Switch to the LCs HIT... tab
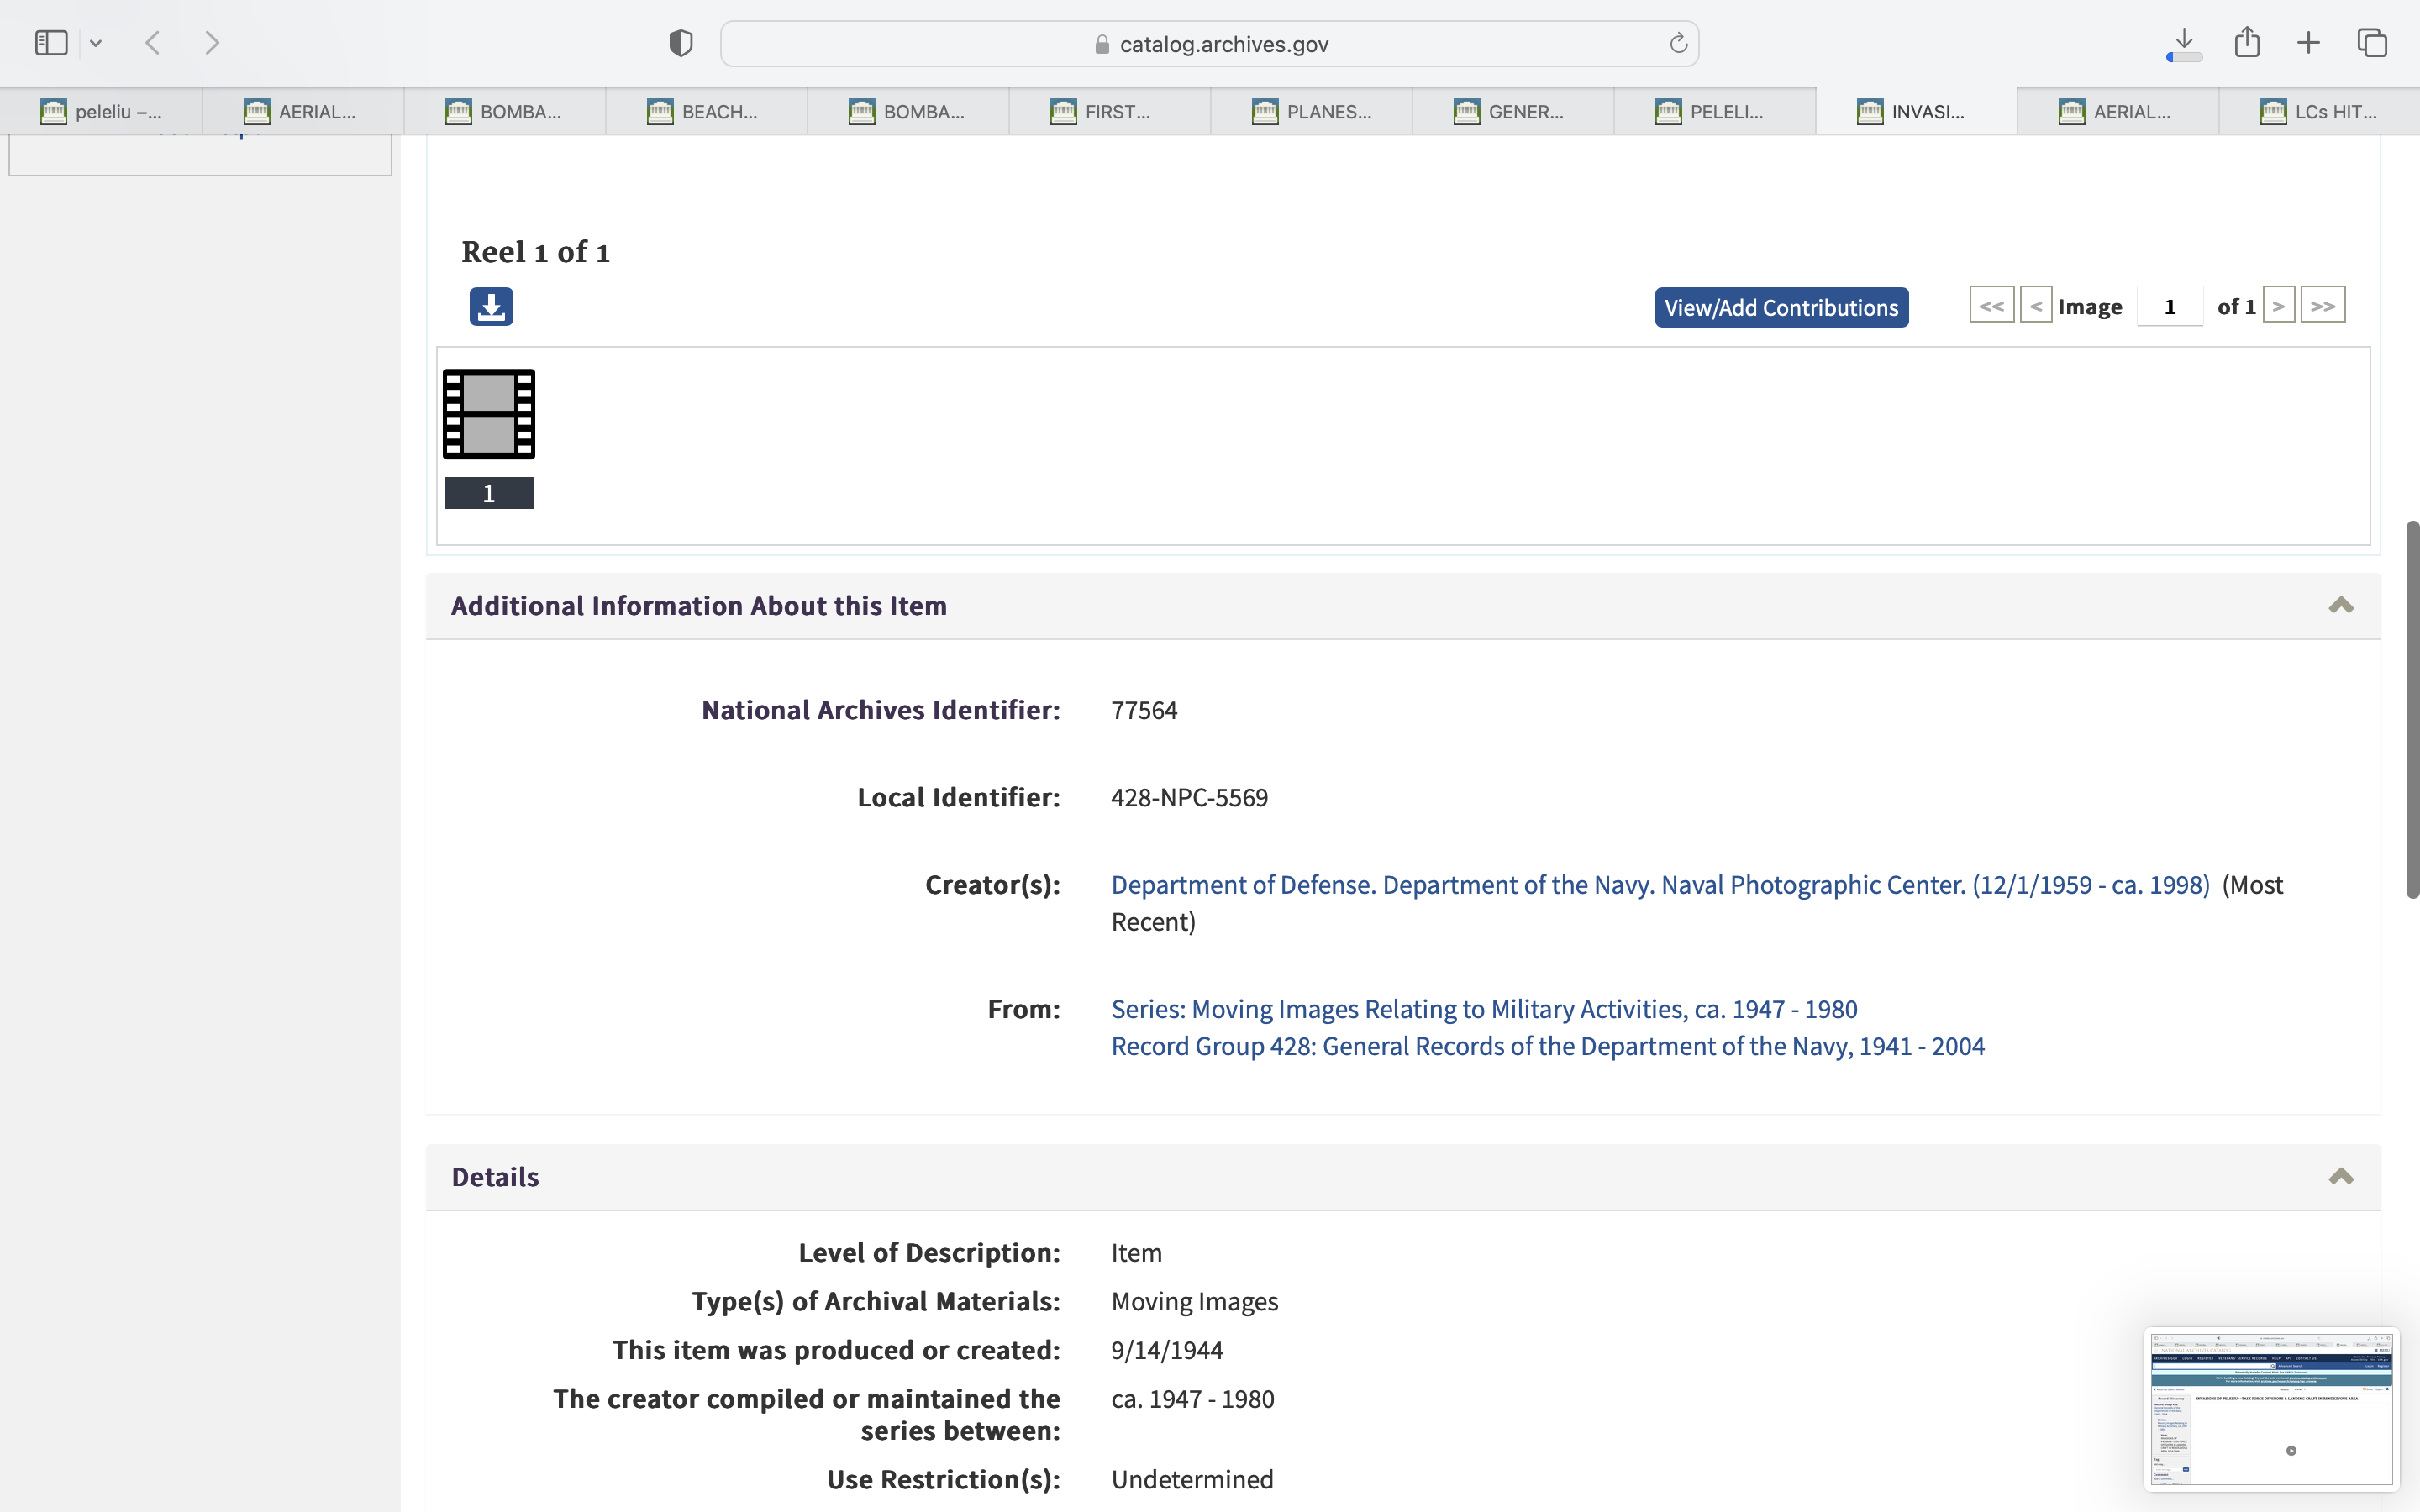 [2320, 112]
